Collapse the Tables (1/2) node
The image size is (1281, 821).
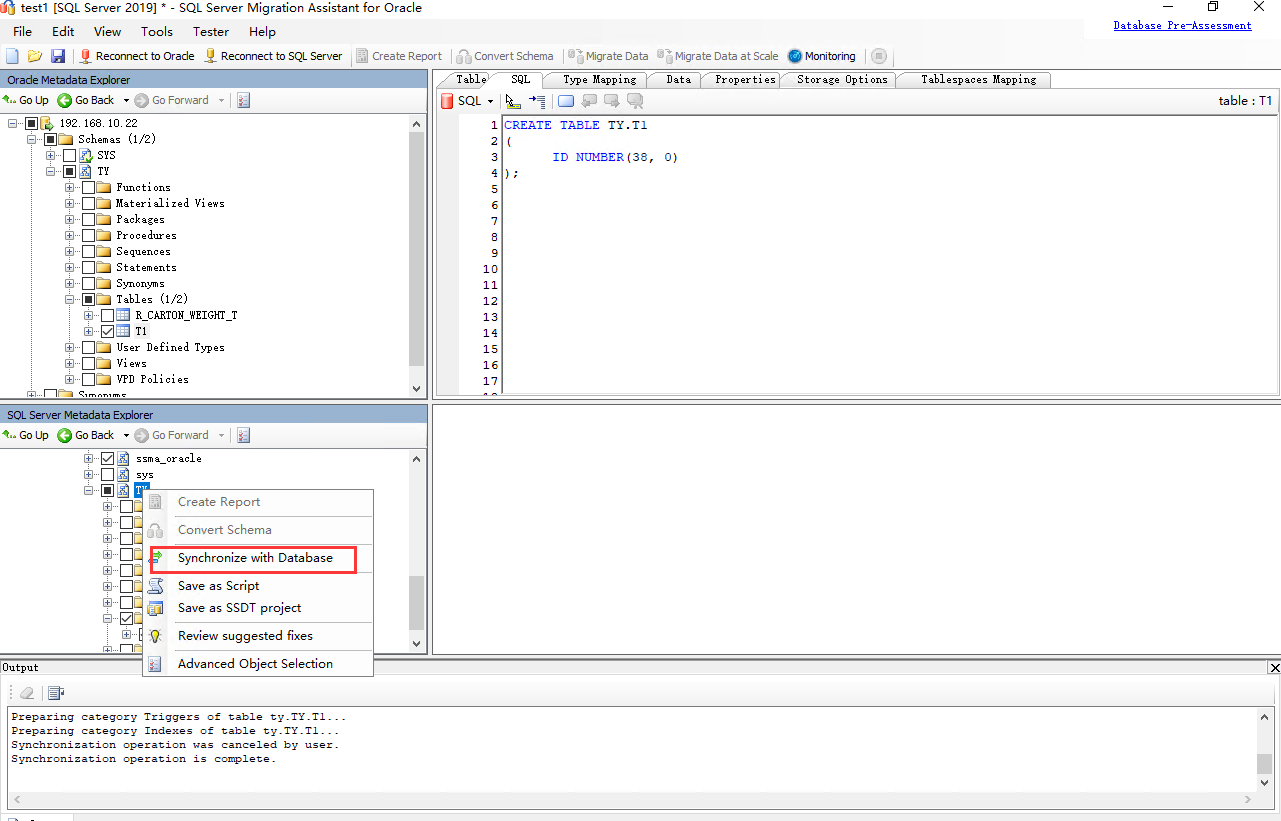tap(70, 299)
